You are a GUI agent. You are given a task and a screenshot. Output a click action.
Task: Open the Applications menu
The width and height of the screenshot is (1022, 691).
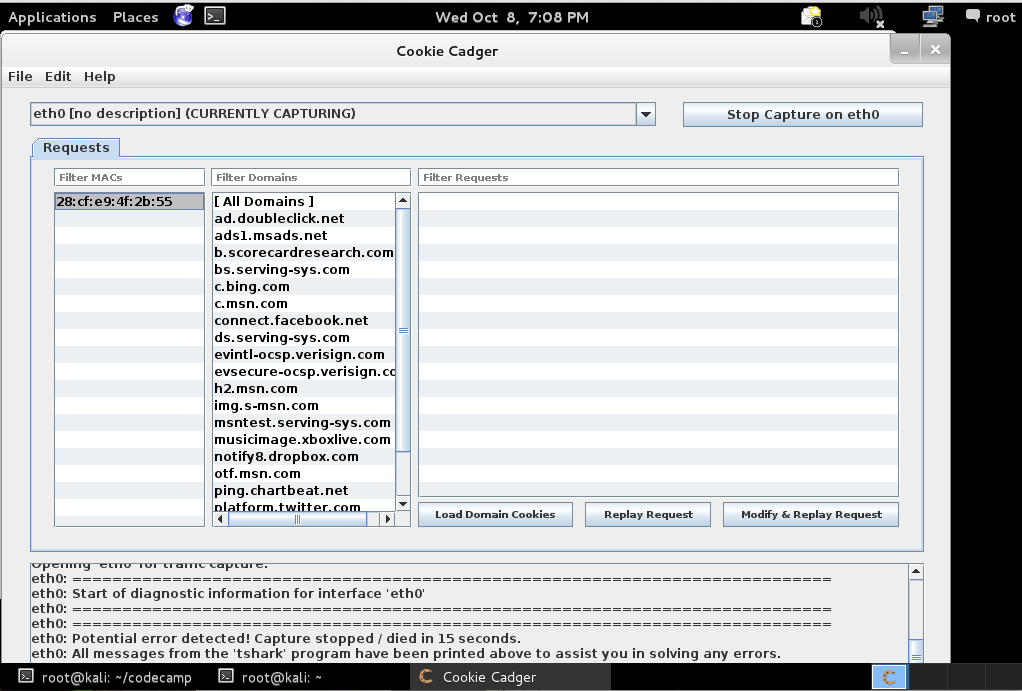point(52,17)
